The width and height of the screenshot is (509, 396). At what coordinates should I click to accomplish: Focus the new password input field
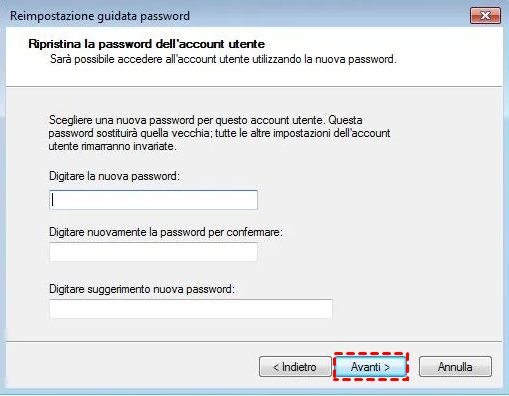[153, 200]
